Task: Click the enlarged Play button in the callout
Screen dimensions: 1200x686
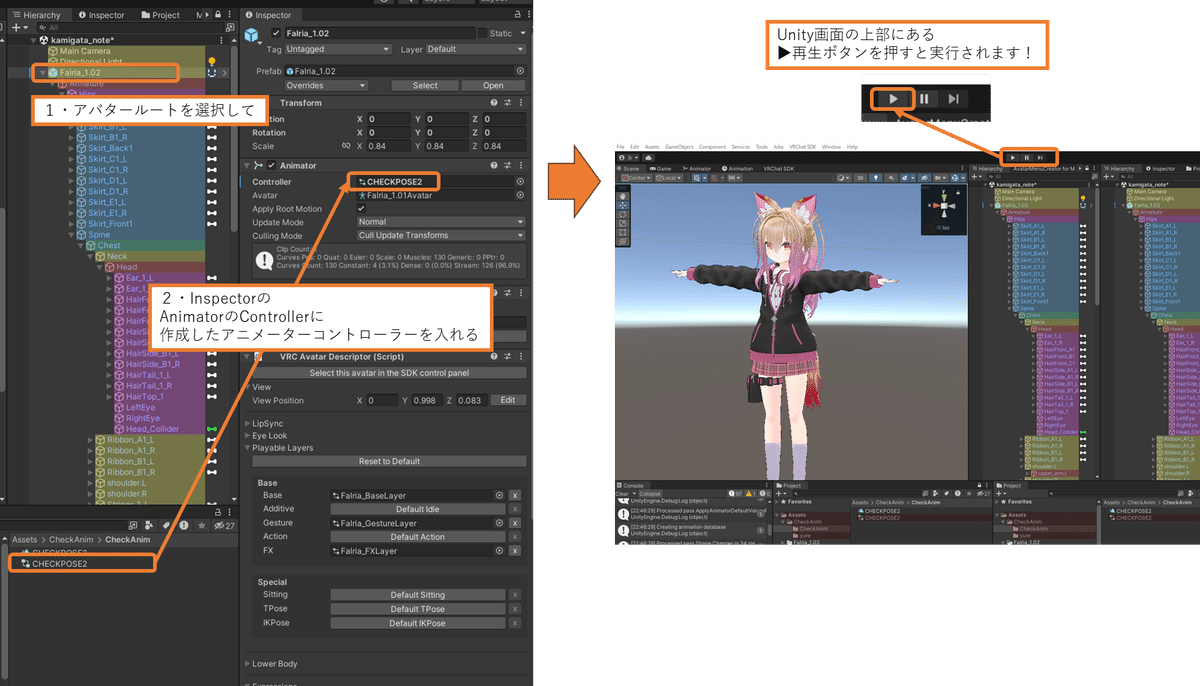Action: pyautogui.click(x=894, y=99)
